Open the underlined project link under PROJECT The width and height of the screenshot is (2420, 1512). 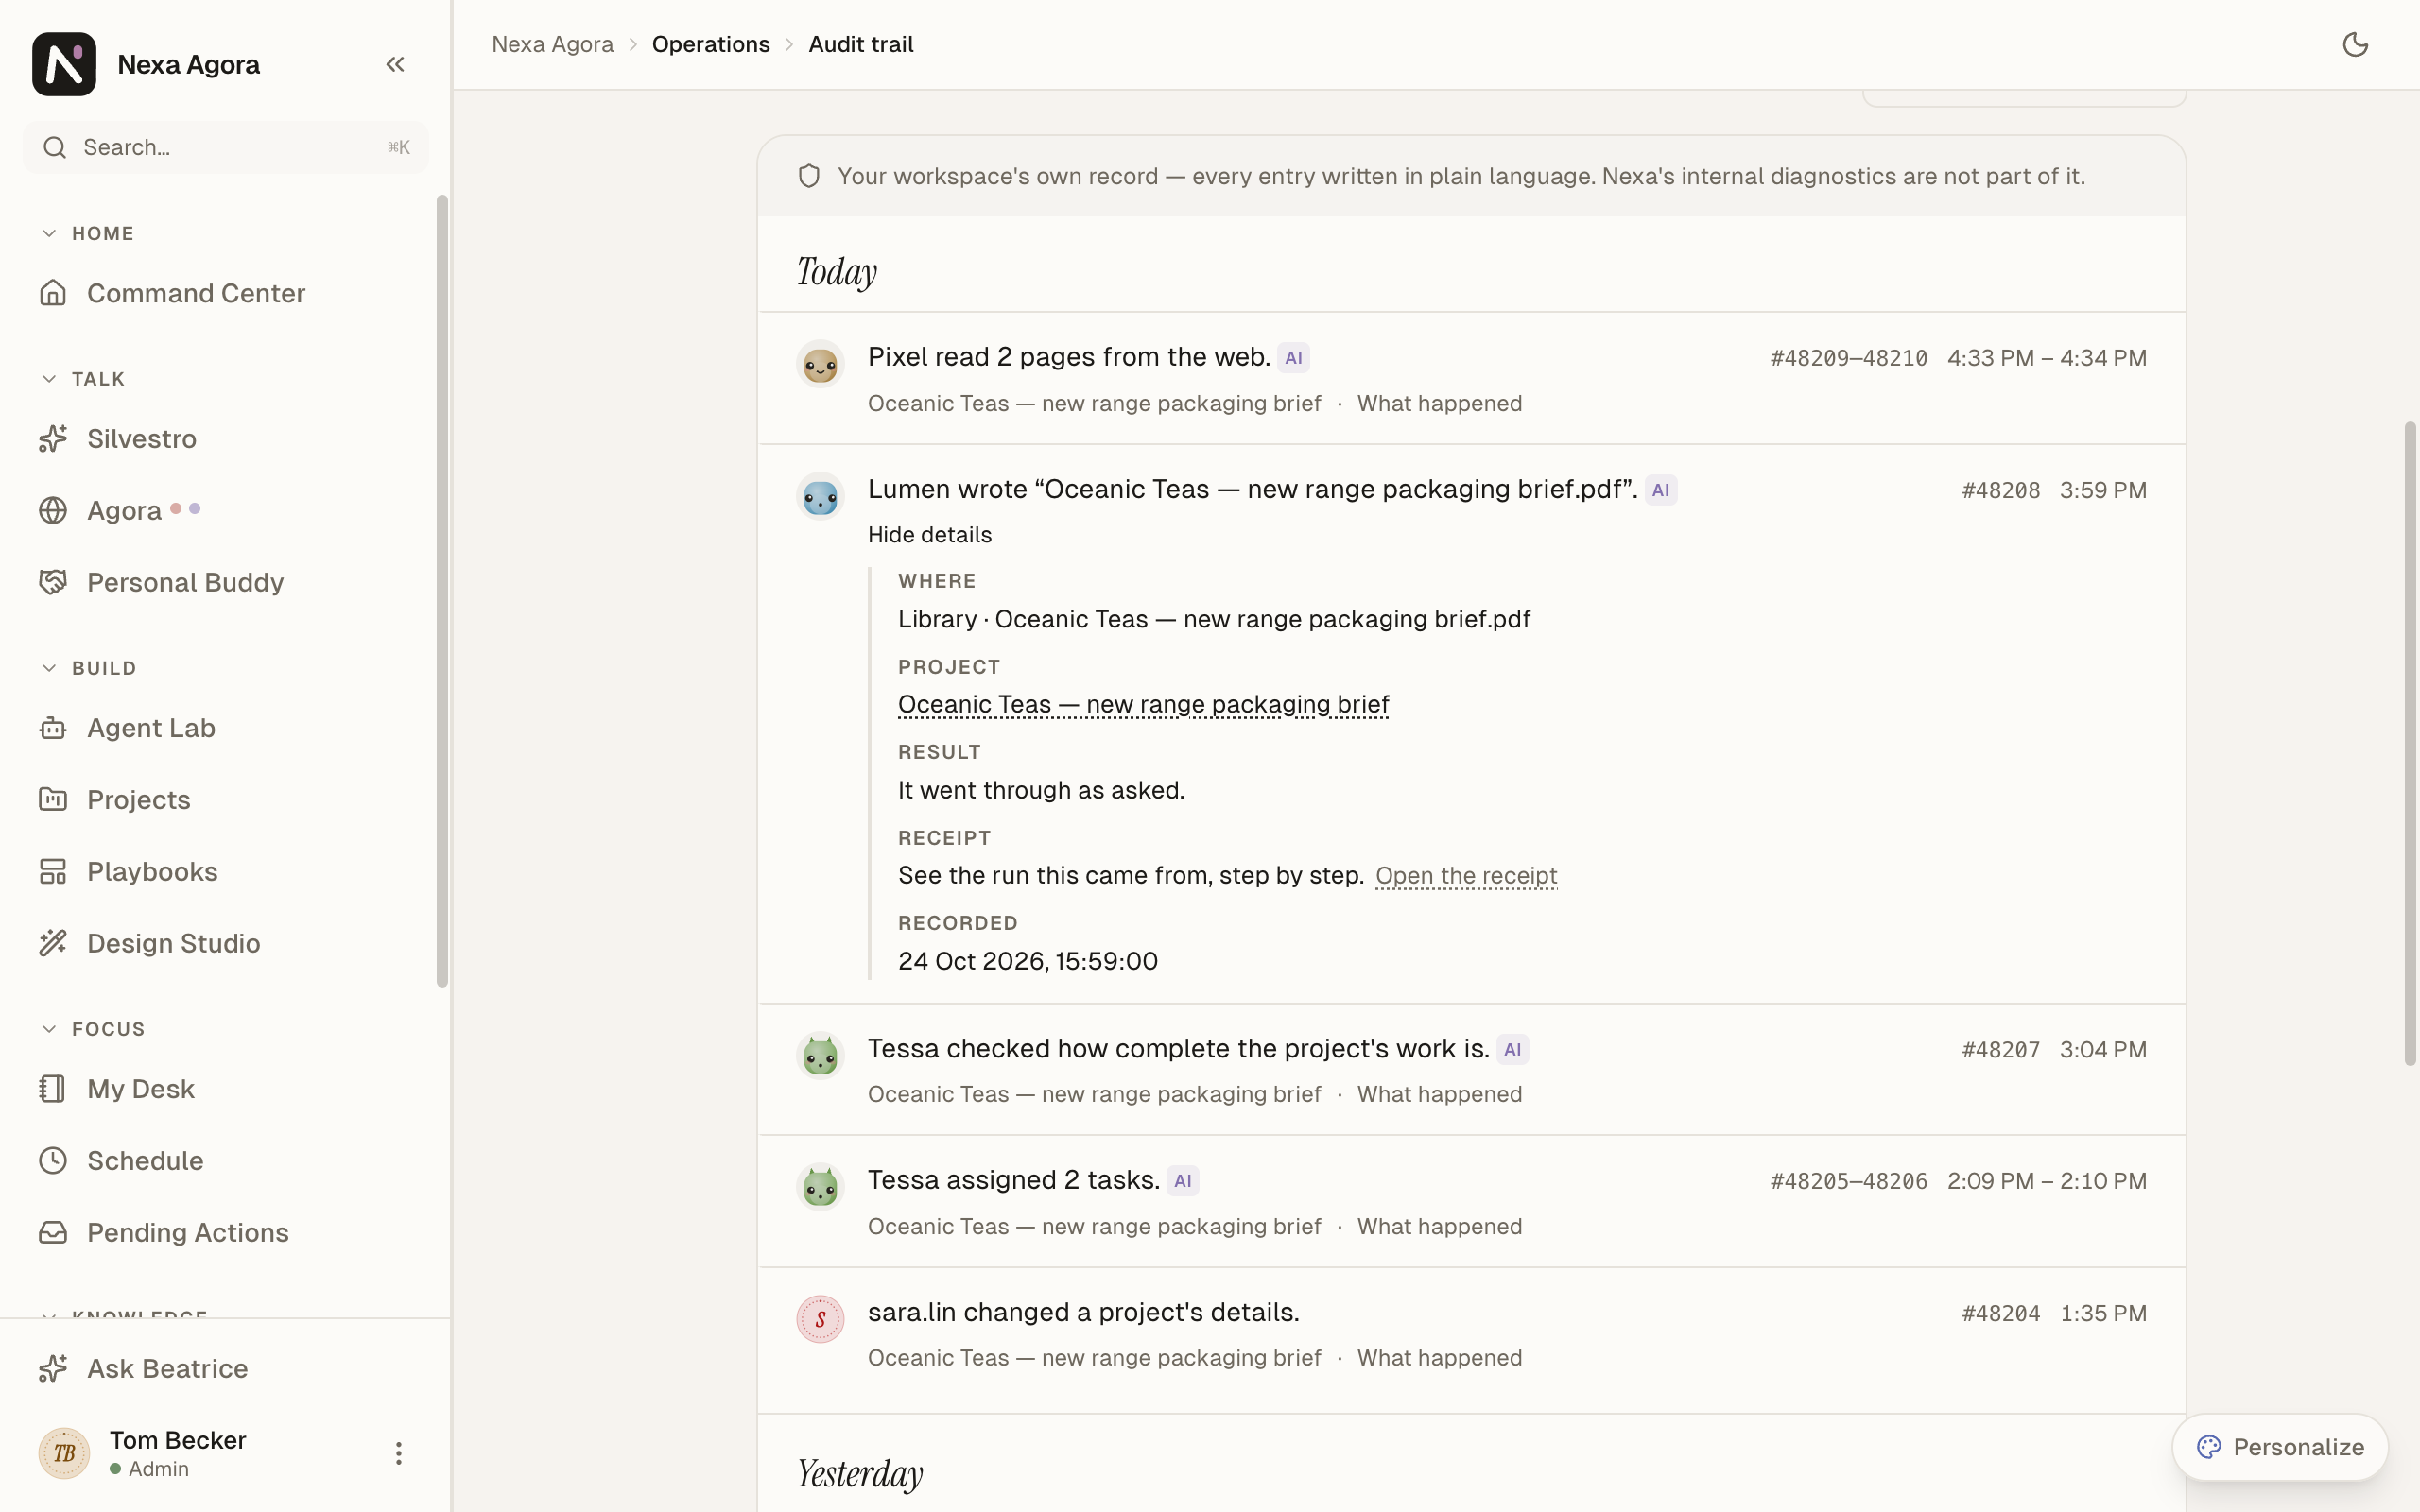coord(1143,705)
